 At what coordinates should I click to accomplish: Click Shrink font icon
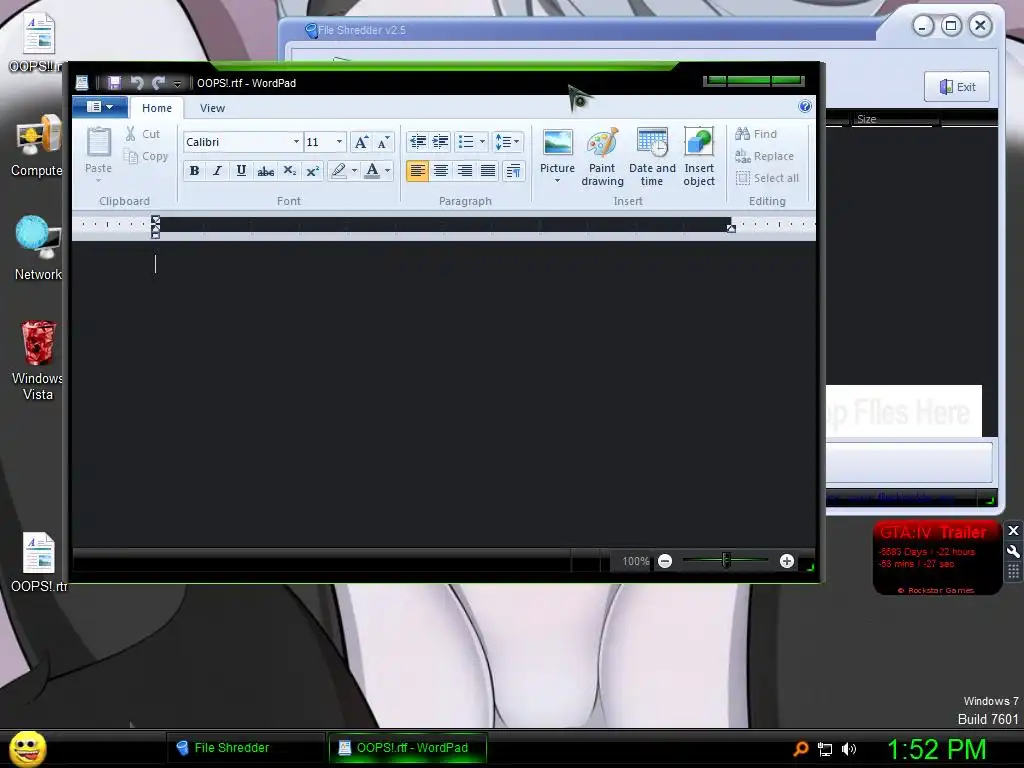383,142
